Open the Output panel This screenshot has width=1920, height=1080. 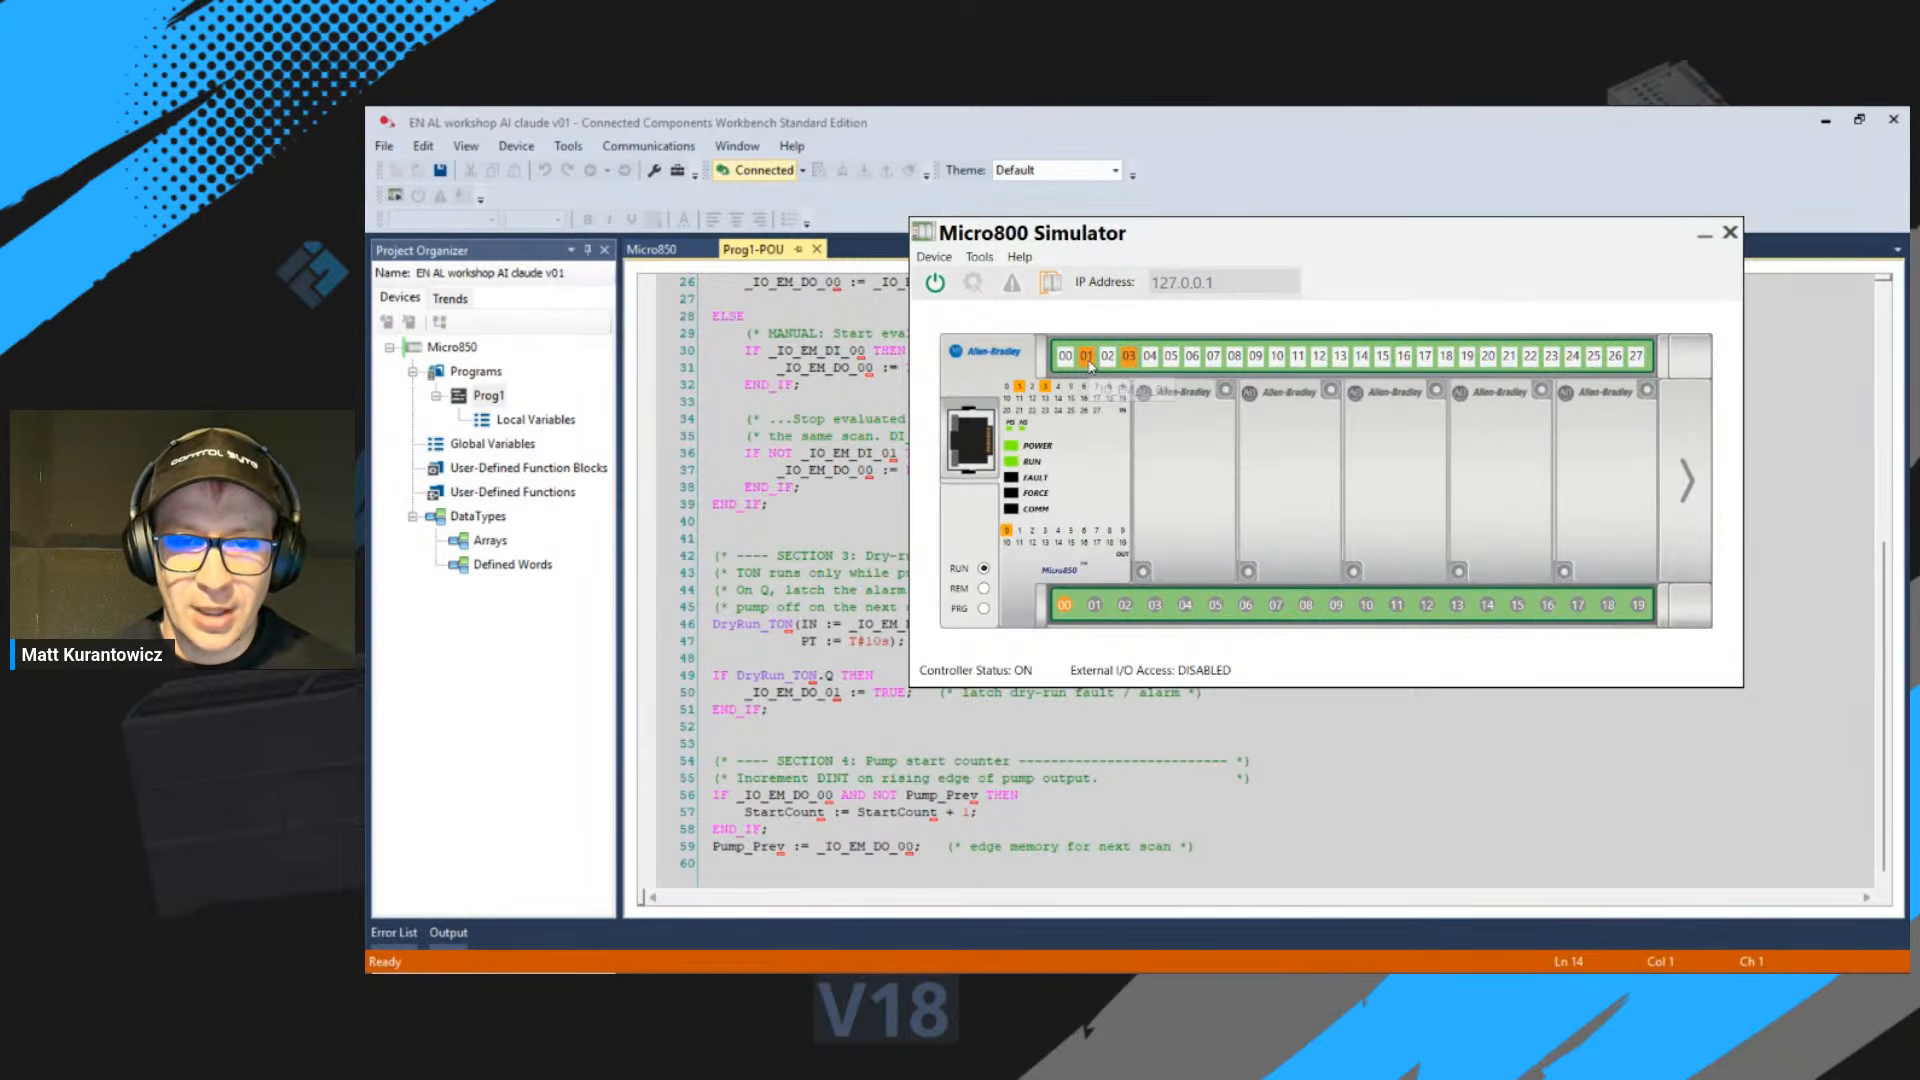448,932
